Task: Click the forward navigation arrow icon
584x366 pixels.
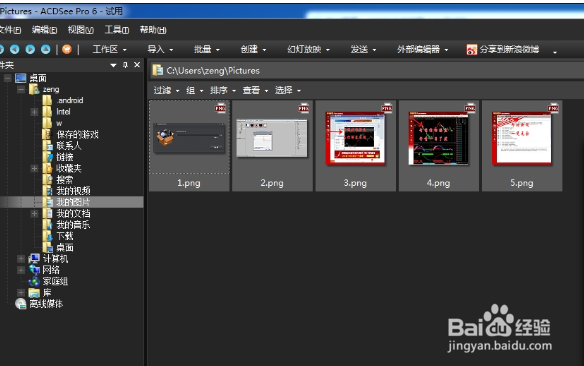Action: [x=30, y=49]
